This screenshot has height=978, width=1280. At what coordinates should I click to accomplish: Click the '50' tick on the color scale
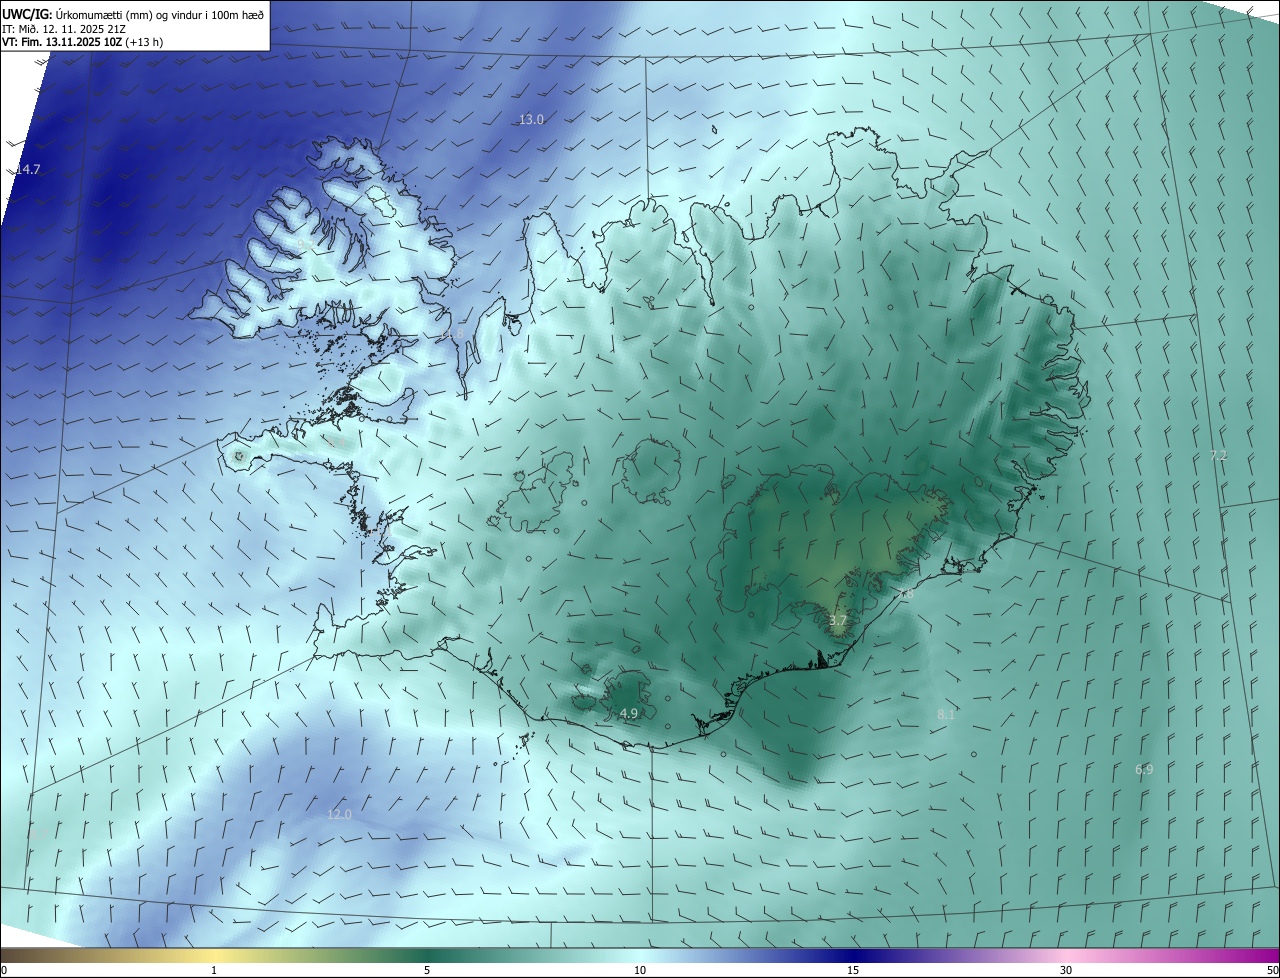click(1272, 970)
